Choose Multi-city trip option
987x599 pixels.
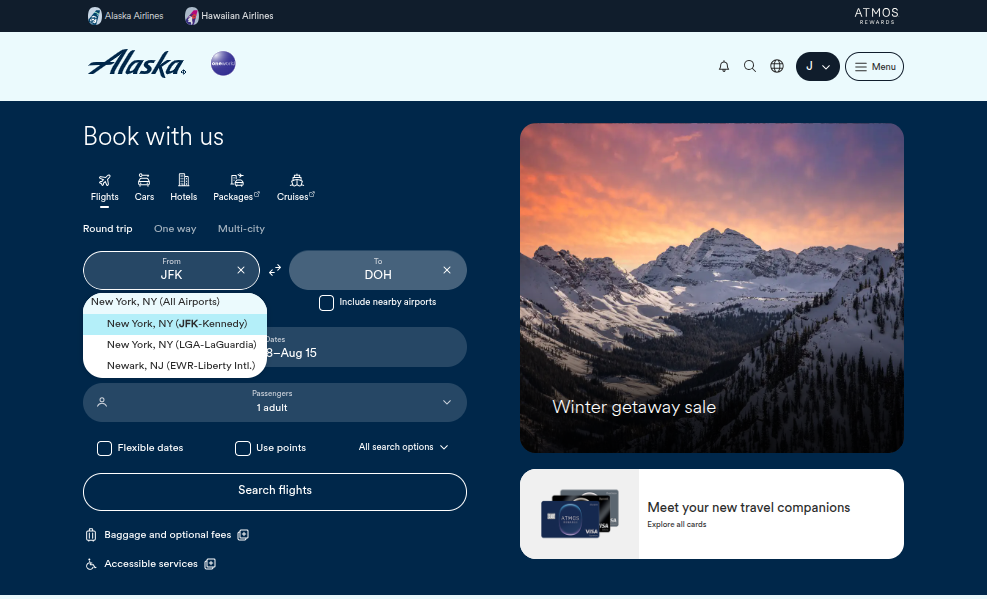coord(241,229)
